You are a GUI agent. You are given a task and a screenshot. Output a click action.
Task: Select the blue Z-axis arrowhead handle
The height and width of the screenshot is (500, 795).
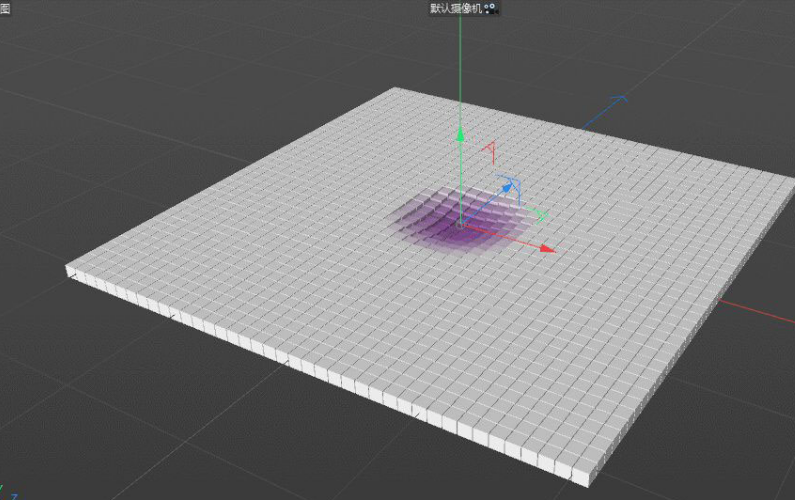point(506,188)
